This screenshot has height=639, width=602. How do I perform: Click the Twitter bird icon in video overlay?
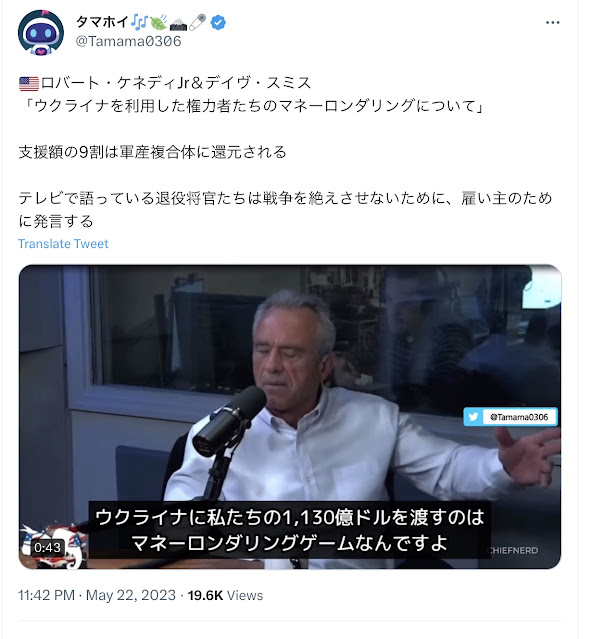tap(473, 417)
